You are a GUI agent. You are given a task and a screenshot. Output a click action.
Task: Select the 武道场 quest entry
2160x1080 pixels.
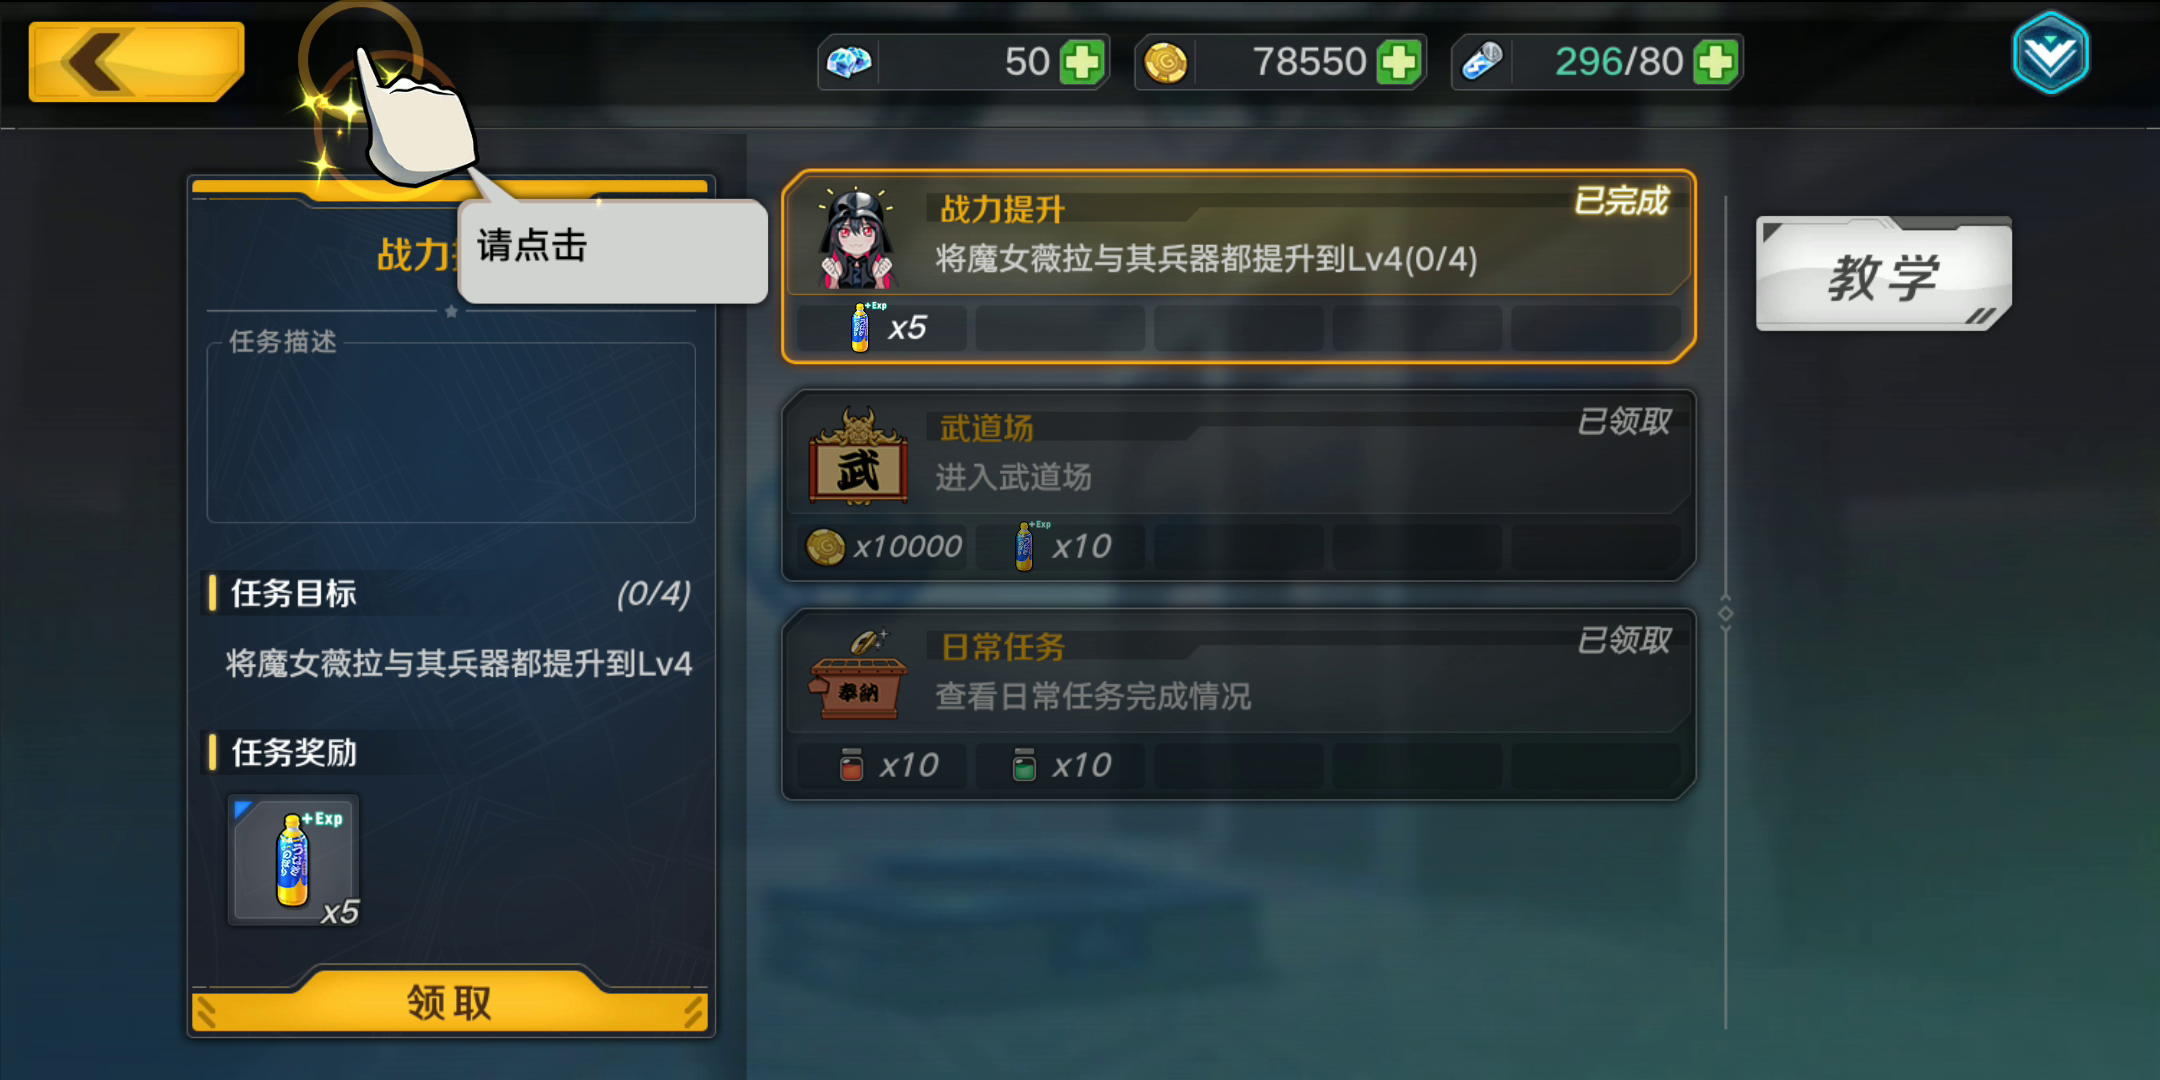1238,485
